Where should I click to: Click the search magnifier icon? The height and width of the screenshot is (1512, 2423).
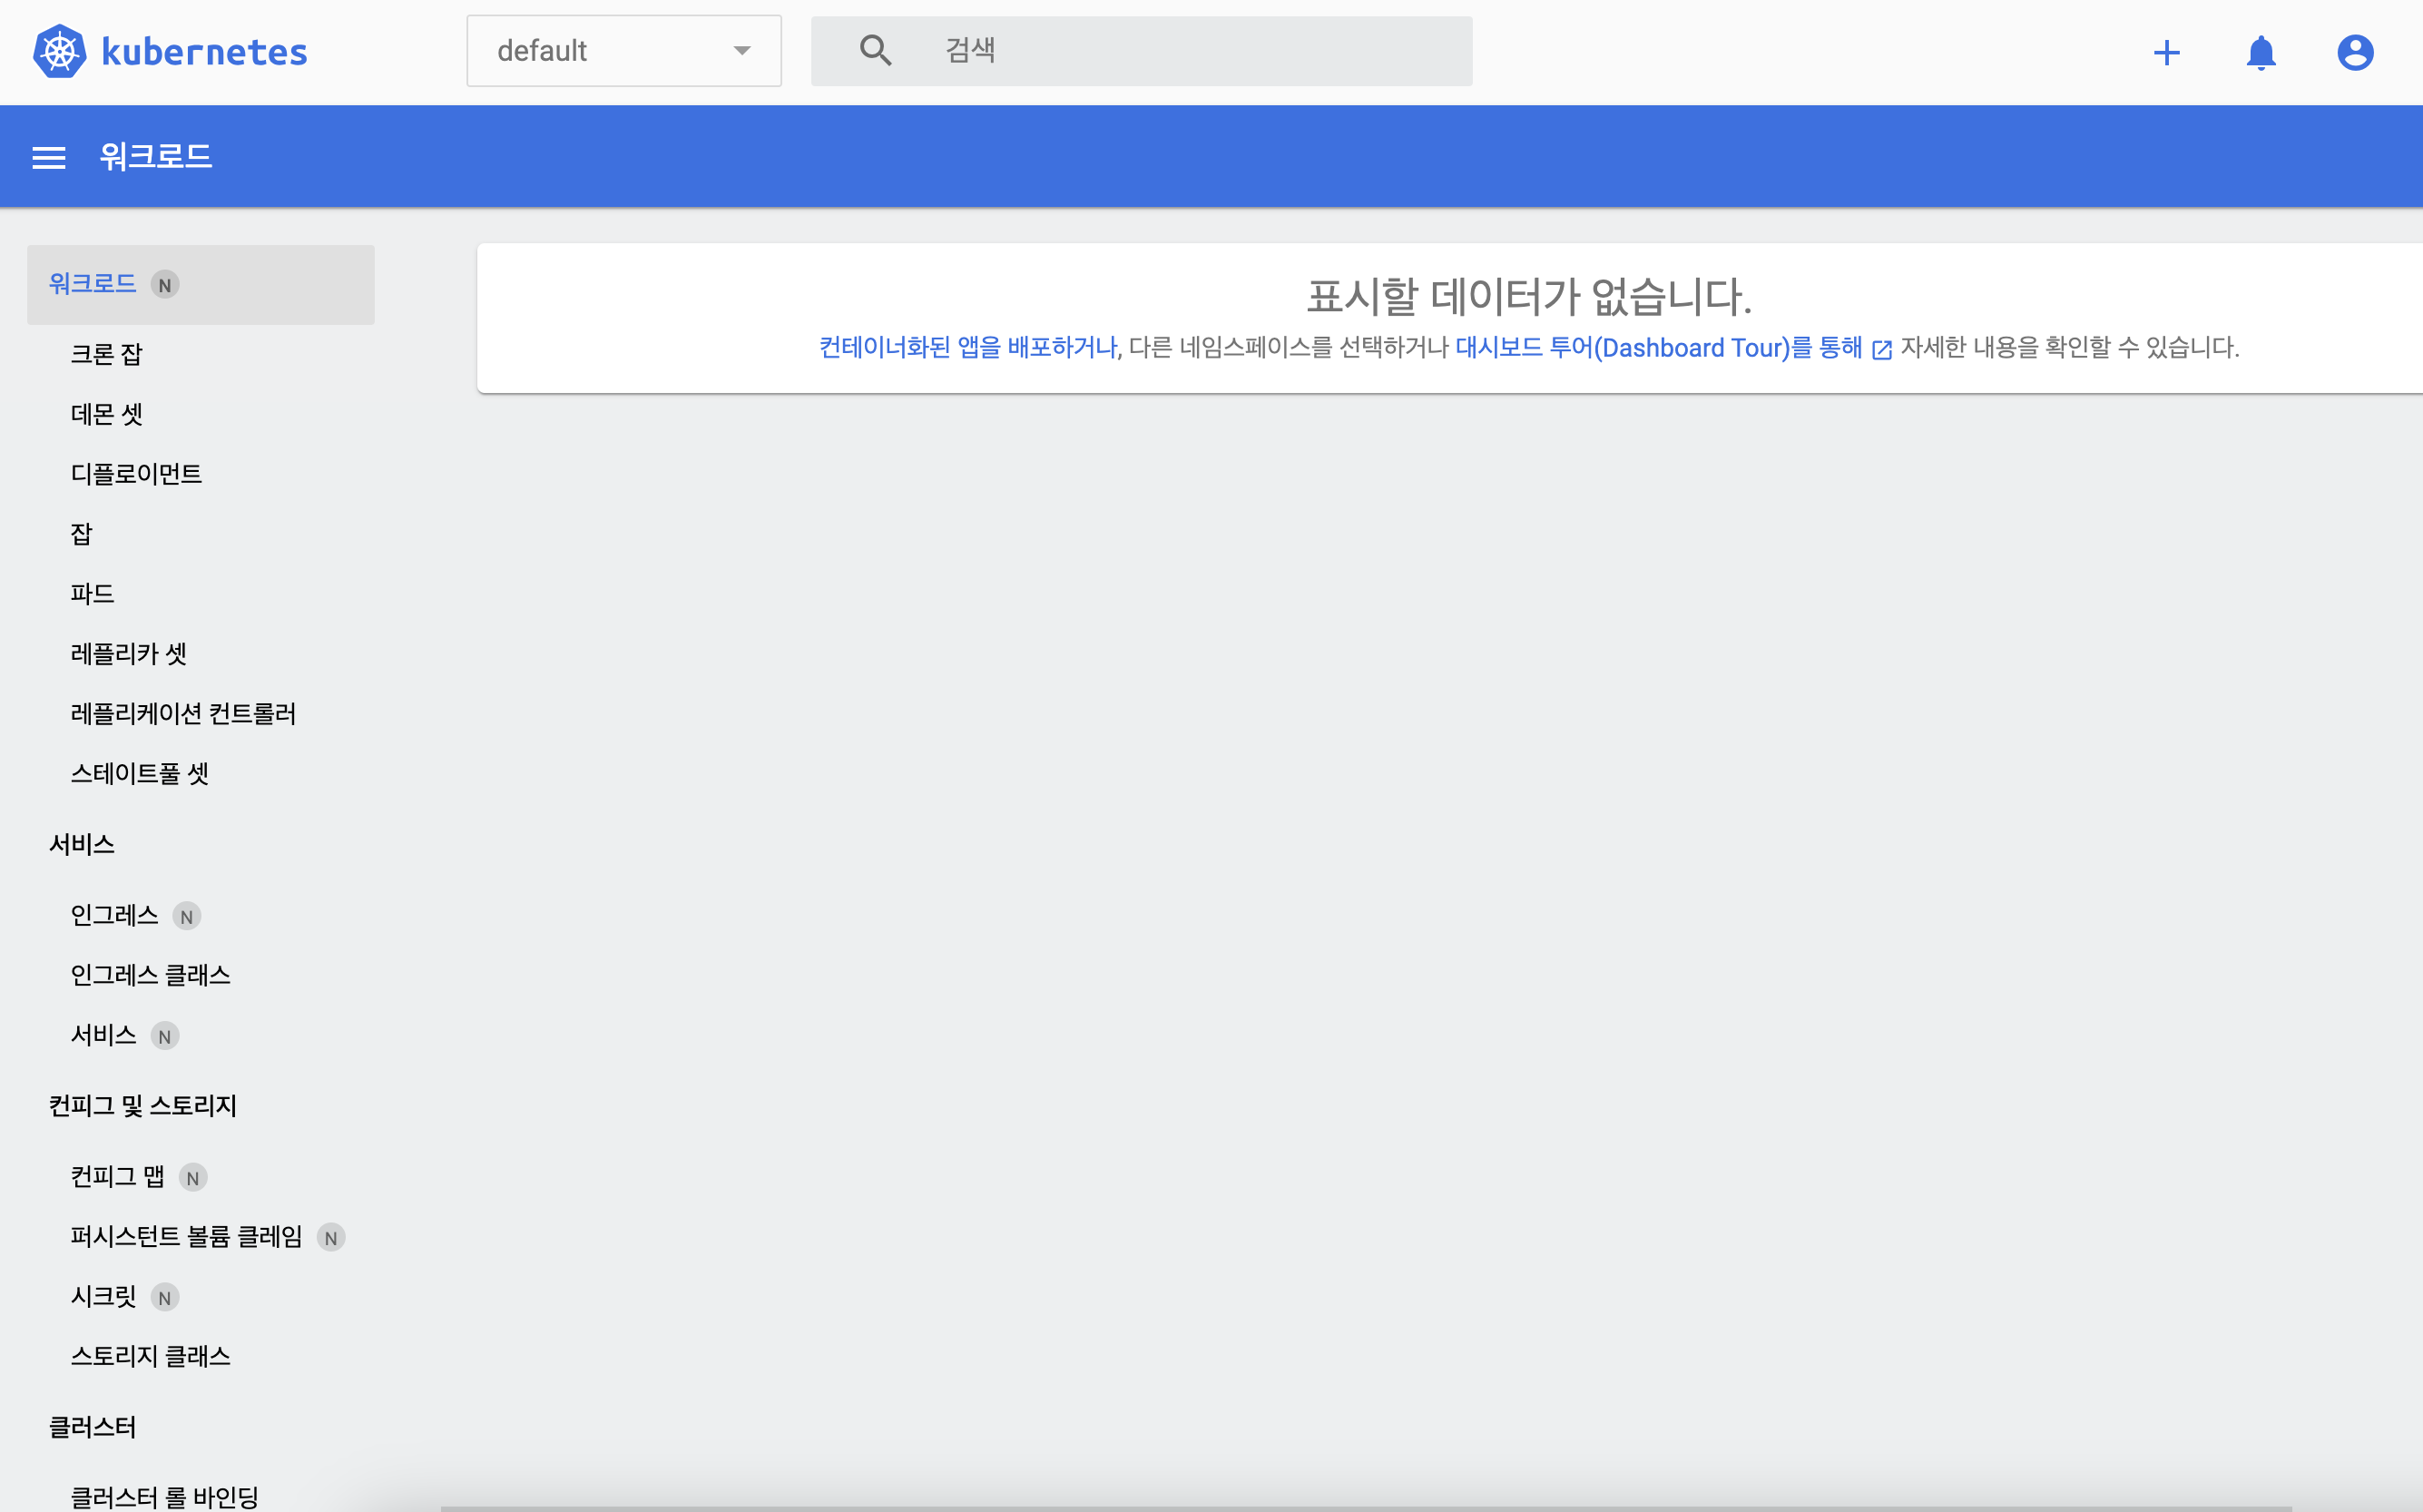[876, 50]
